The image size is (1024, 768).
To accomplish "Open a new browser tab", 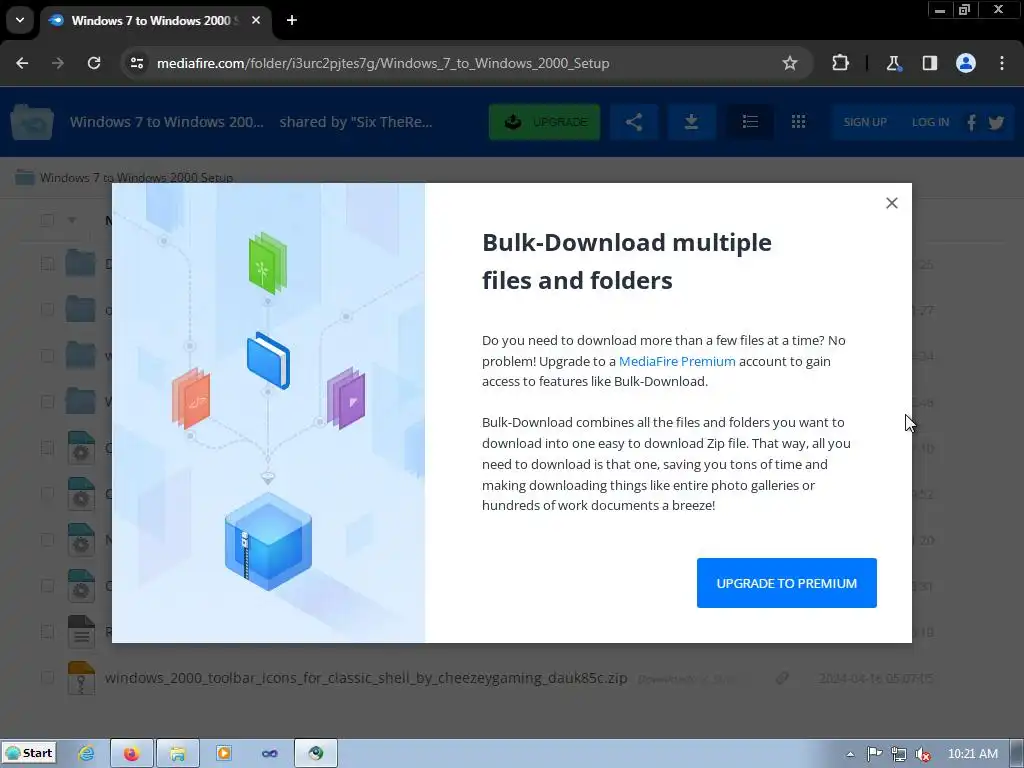I will (x=292, y=20).
